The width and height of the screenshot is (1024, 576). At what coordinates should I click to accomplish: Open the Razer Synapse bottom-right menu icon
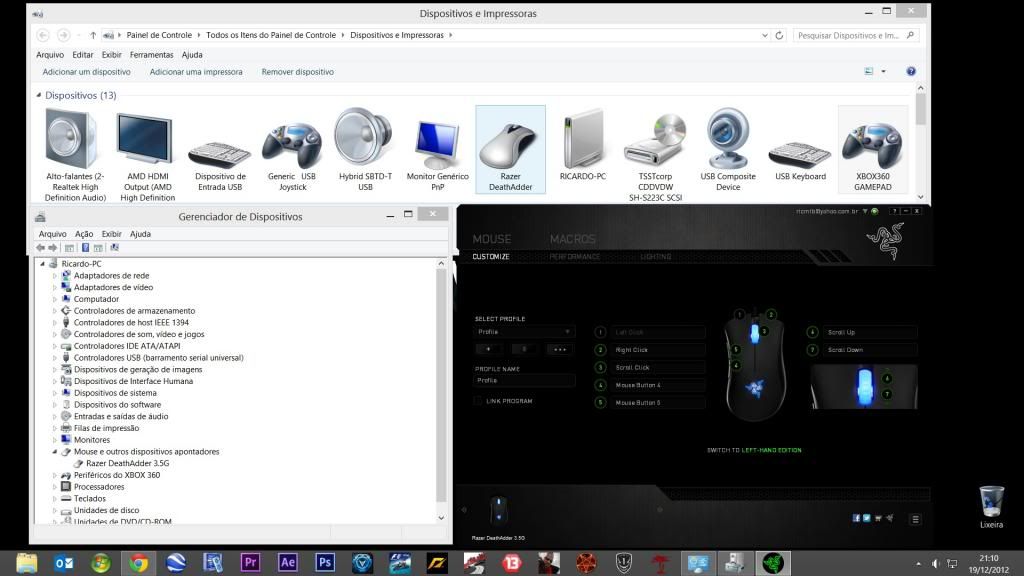click(915, 519)
